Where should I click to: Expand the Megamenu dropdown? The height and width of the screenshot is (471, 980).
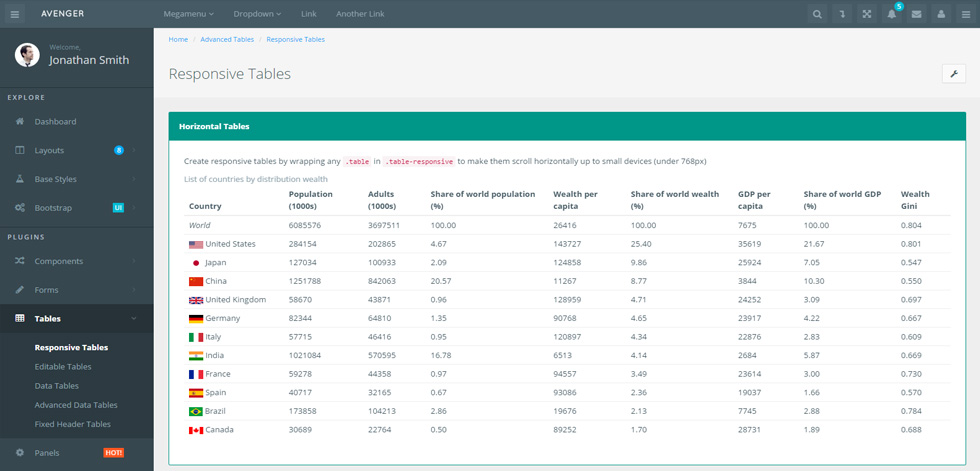pos(188,14)
